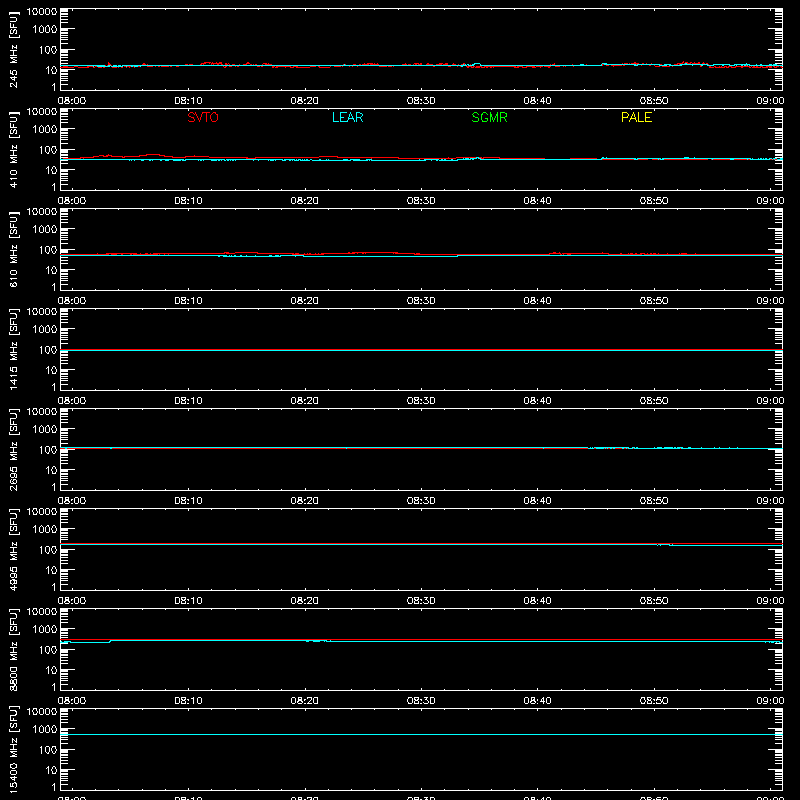Click the 08:50 time label below 2695 MHz plot

654,501
